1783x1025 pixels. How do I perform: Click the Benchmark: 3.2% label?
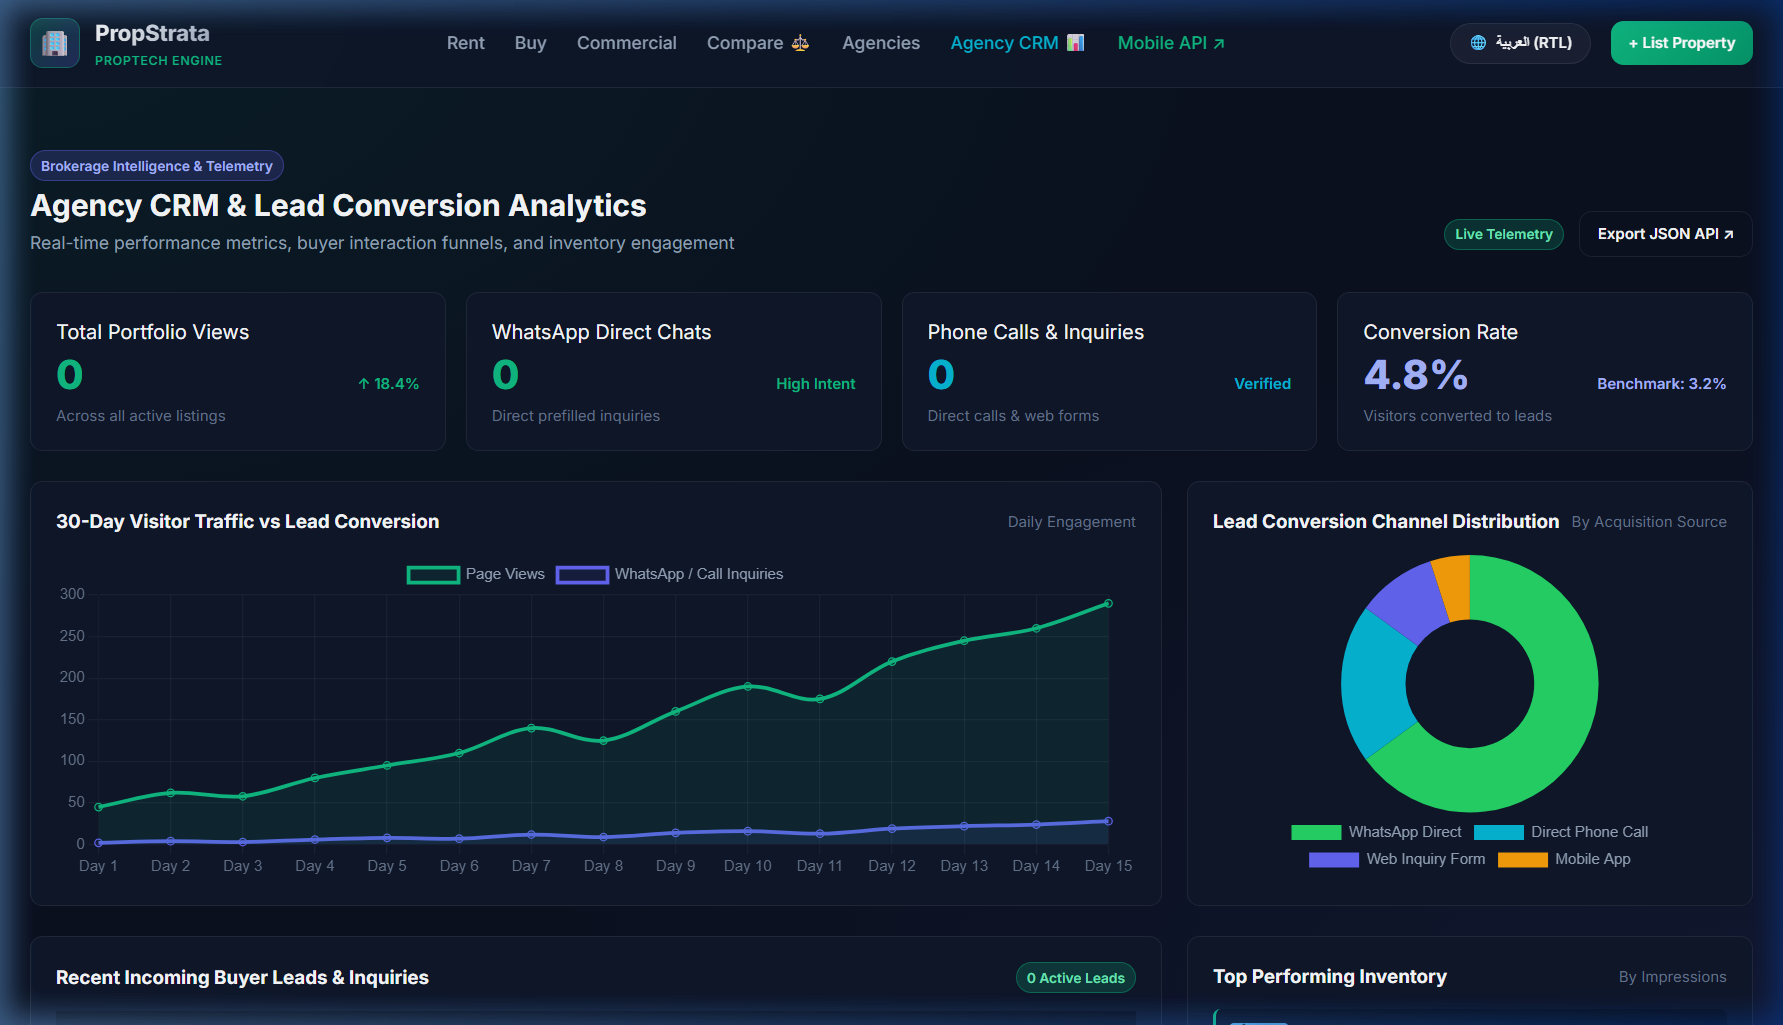click(1661, 384)
